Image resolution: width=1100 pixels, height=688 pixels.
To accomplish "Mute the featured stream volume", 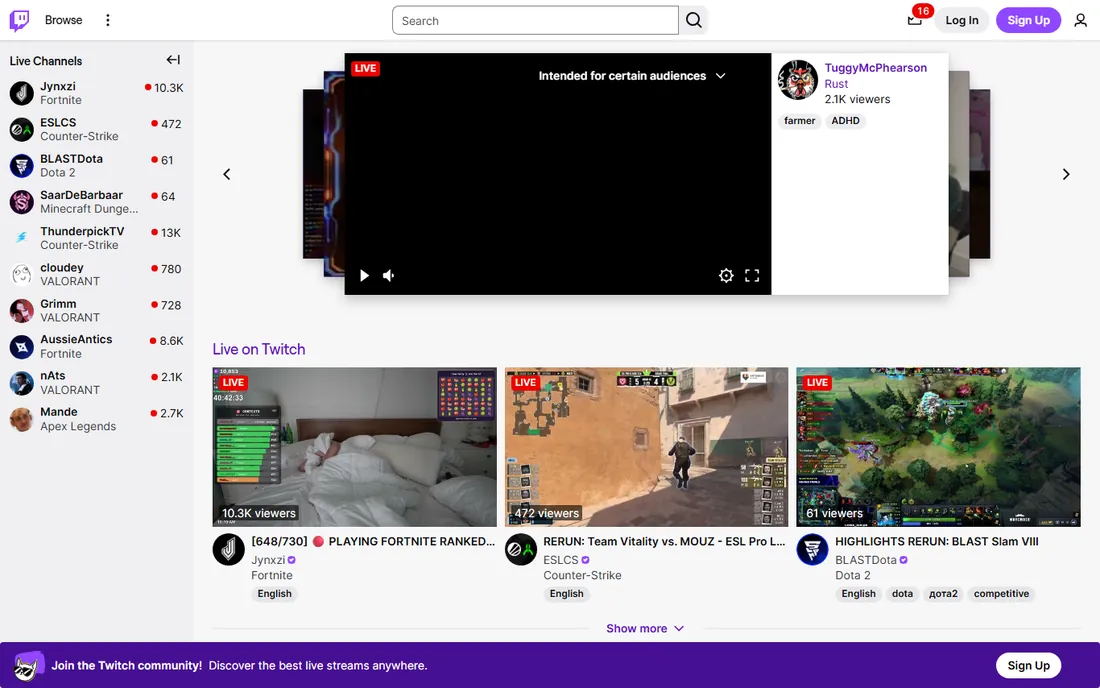I will tap(389, 276).
